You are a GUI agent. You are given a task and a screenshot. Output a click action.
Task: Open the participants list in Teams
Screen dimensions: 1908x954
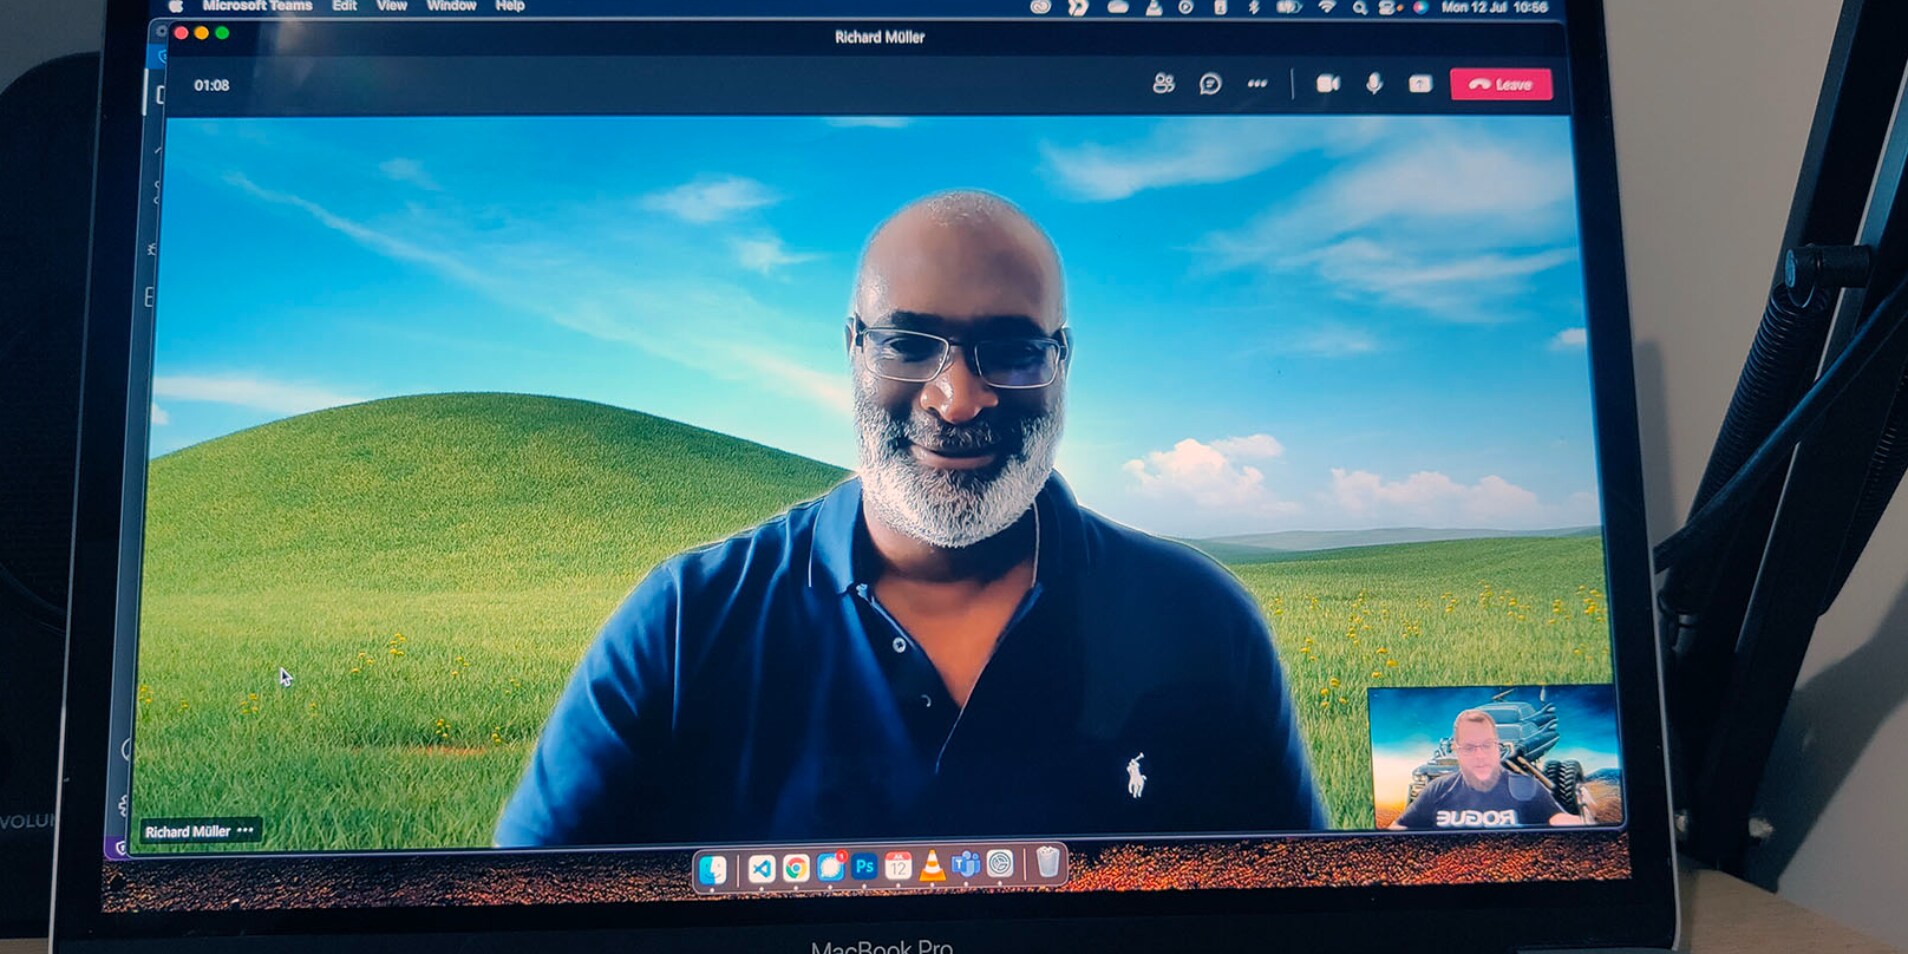[x=1162, y=84]
